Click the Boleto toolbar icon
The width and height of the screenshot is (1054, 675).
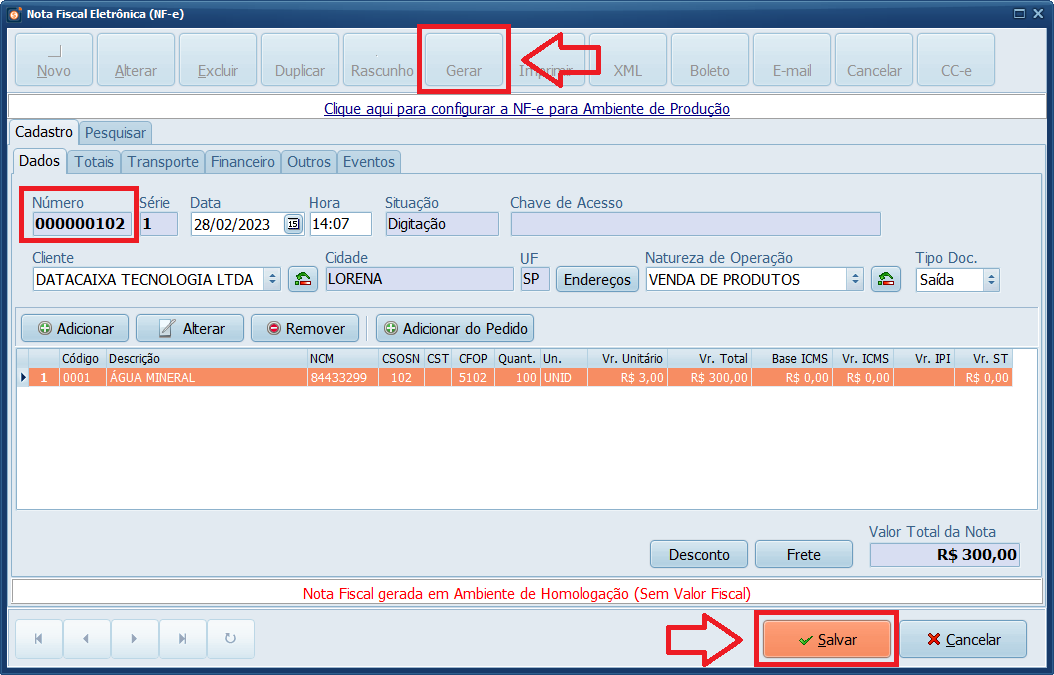[x=709, y=59]
